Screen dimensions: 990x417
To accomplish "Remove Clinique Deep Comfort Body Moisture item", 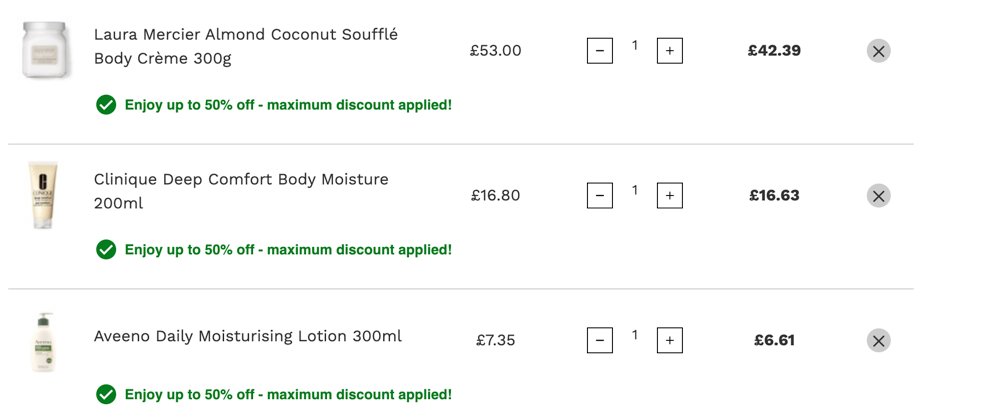I will [878, 196].
